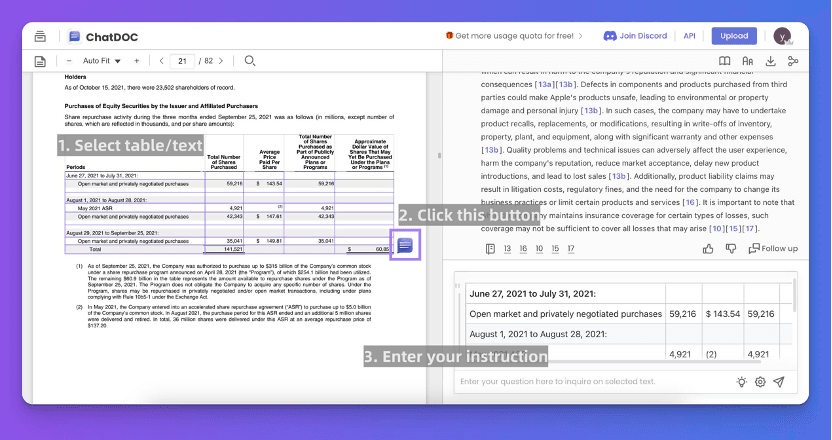Open the API menu item
Viewport: 832px width, 440px height.
pyautogui.click(x=689, y=36)
